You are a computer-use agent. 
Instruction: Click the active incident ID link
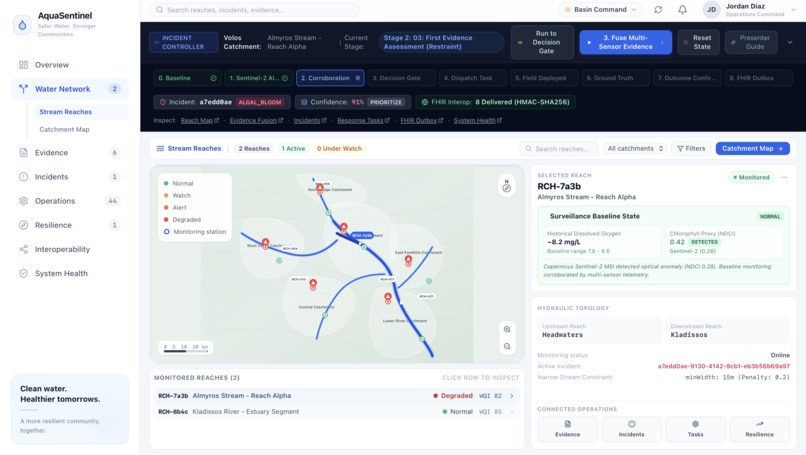pyautogui.click(x=723, y=366)
